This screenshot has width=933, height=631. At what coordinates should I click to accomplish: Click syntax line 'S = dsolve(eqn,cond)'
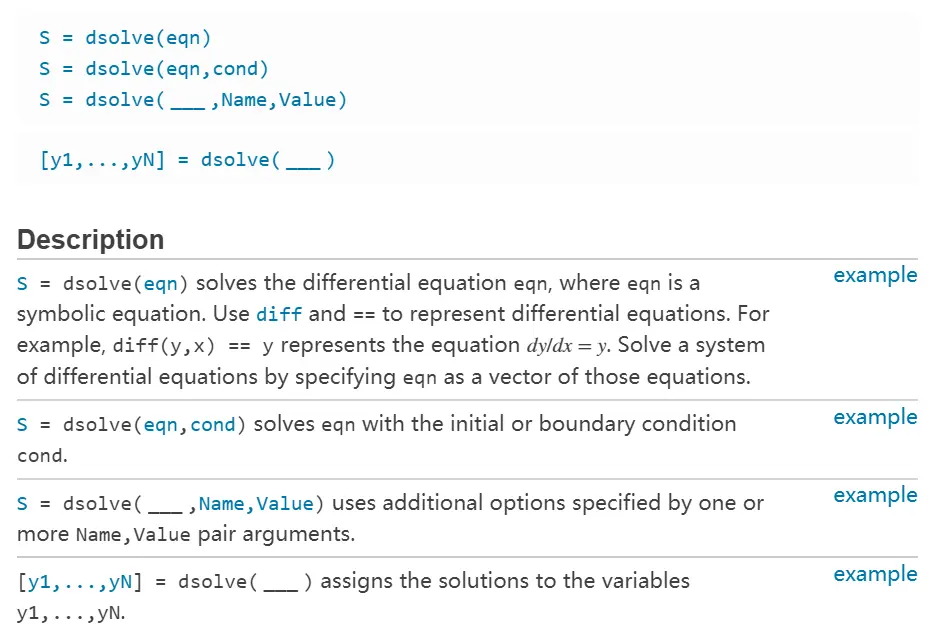154,69
